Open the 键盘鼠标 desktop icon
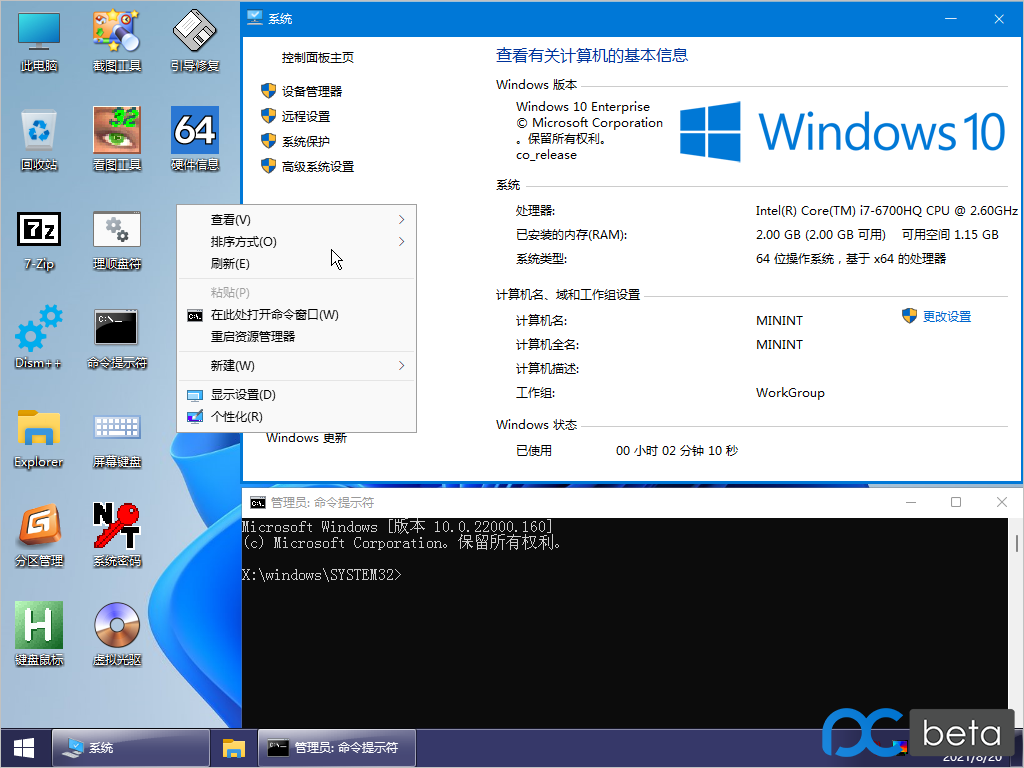 click(x=39, y=635)
